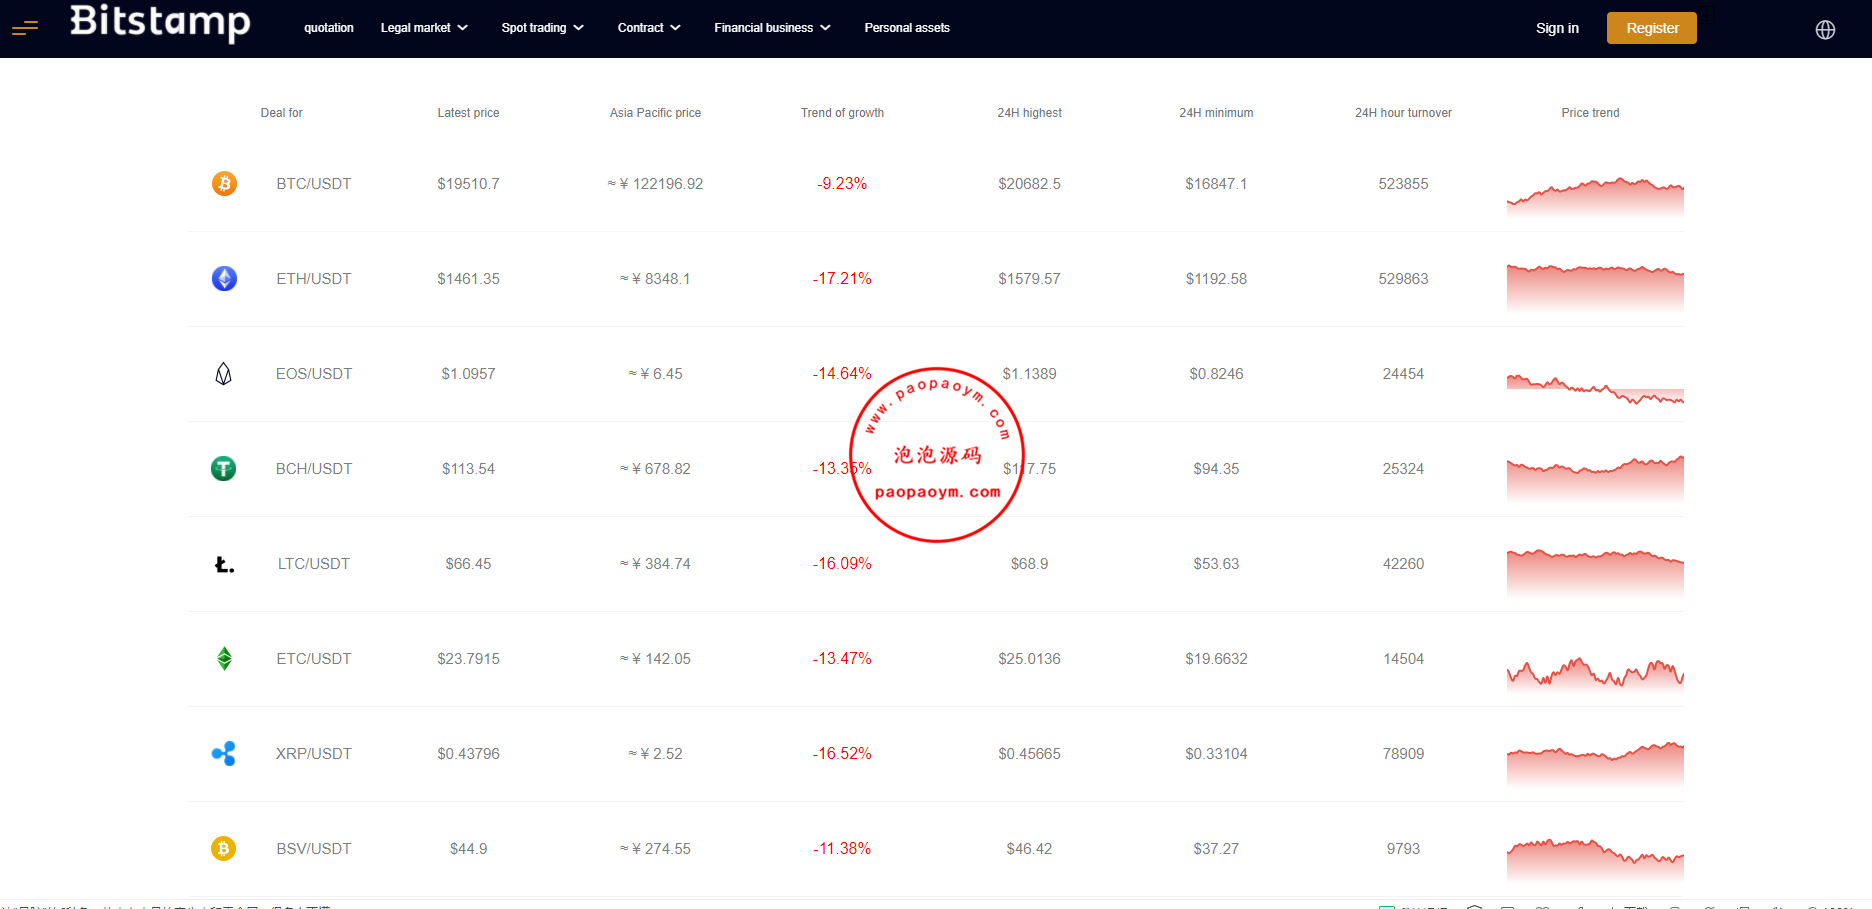Click the Latest price column header
This screenshot has width=1872, height=909.
pyautogui.click(x=468, y=113)
